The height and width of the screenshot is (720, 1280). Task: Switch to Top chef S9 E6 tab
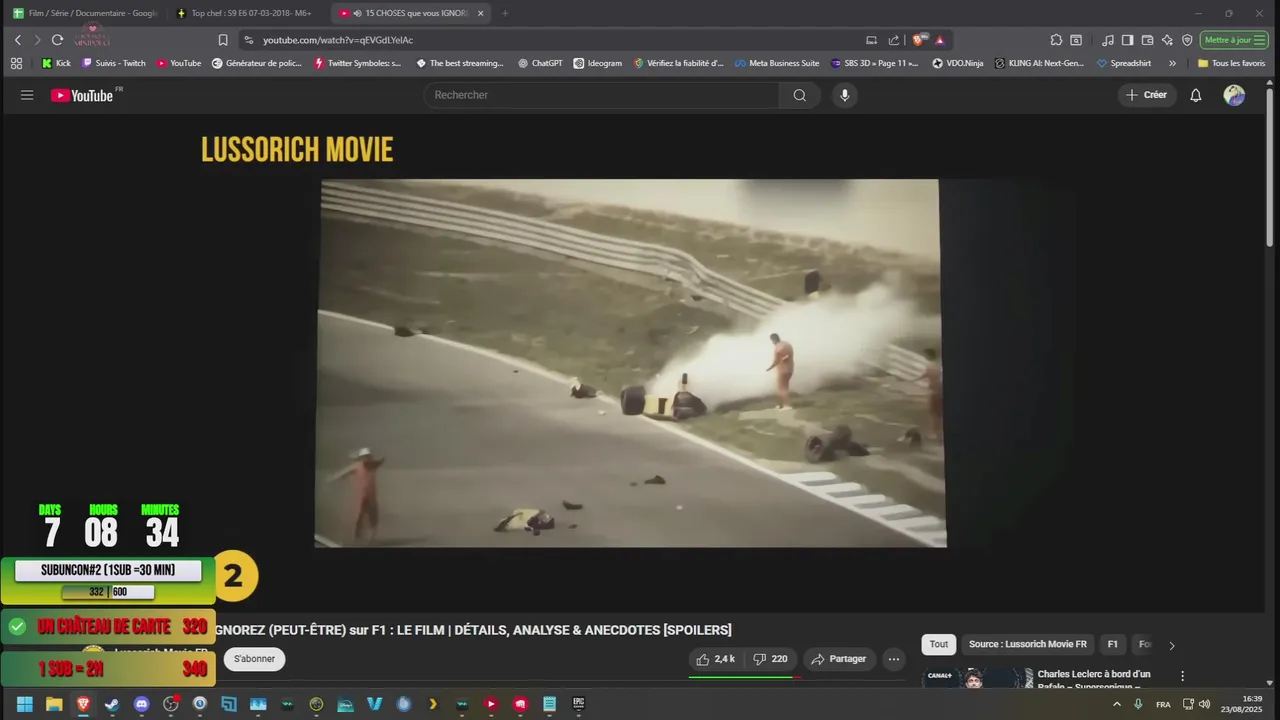pyautogui.click(x=245, y=13)
